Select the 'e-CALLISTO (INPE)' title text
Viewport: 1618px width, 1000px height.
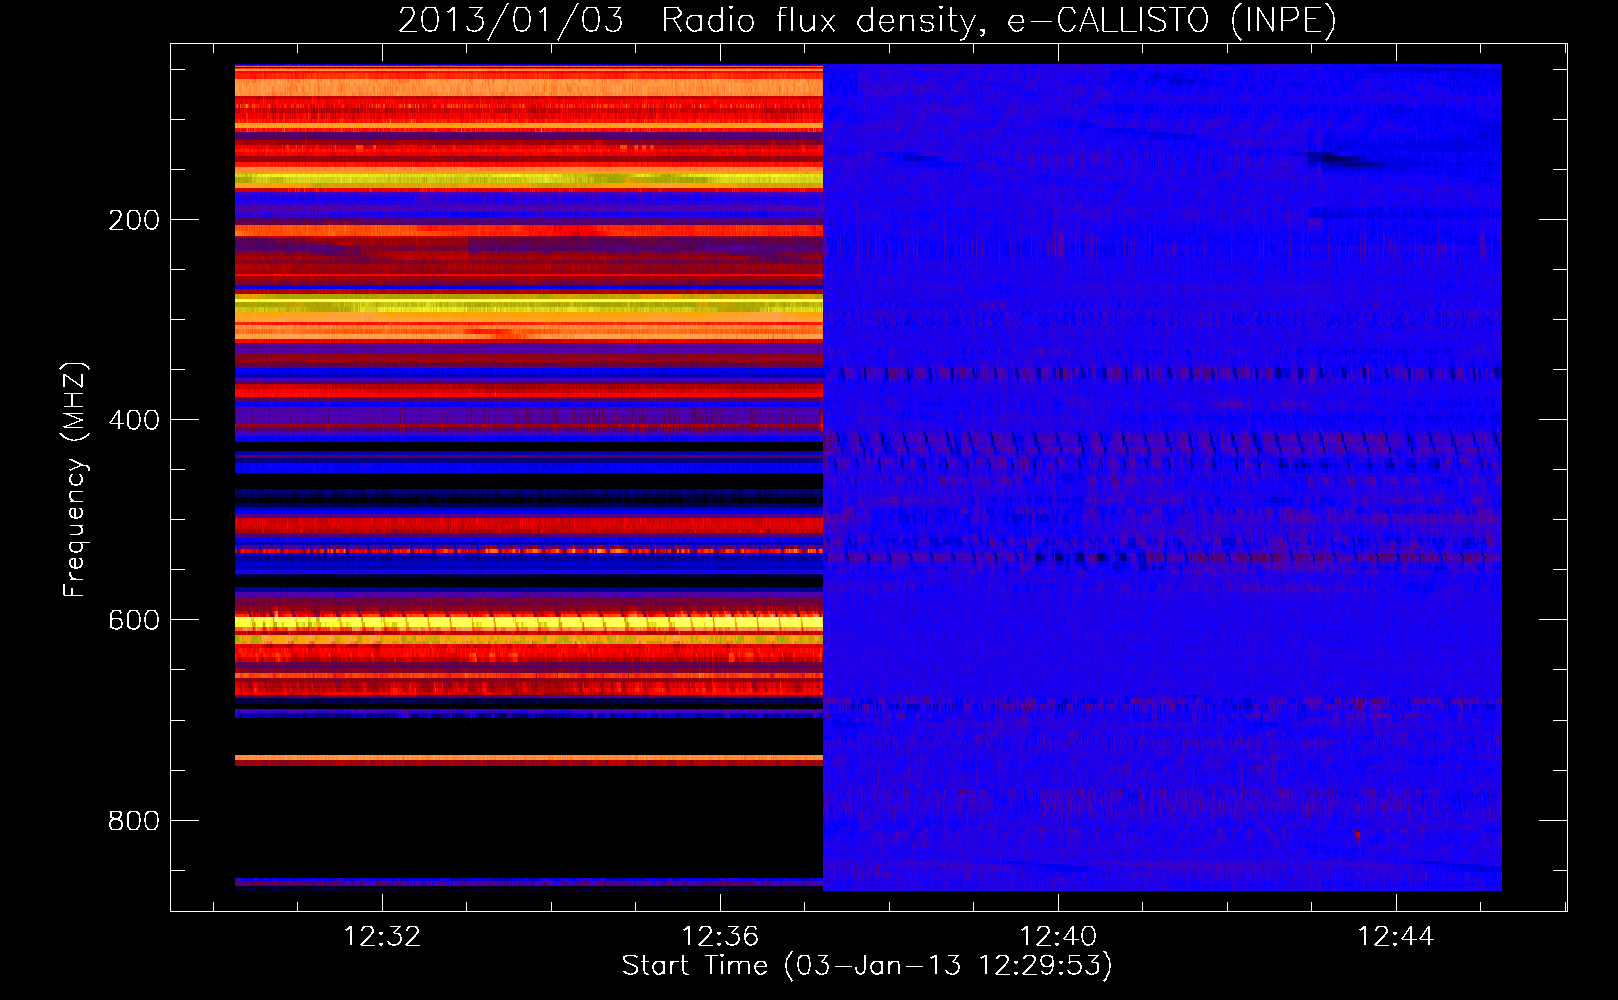click(x=1171, y=20)
